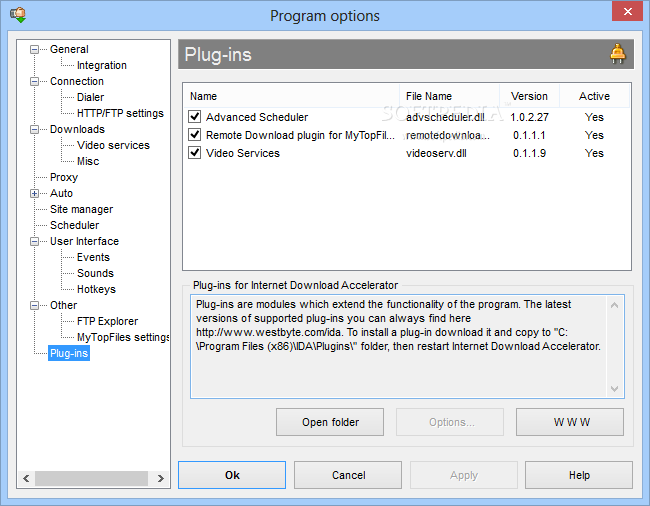Click the Internet Download Accelerator title bar icon
Image resolution: width=650 pixels, height=506 pixels.
[x=18, y=15]
